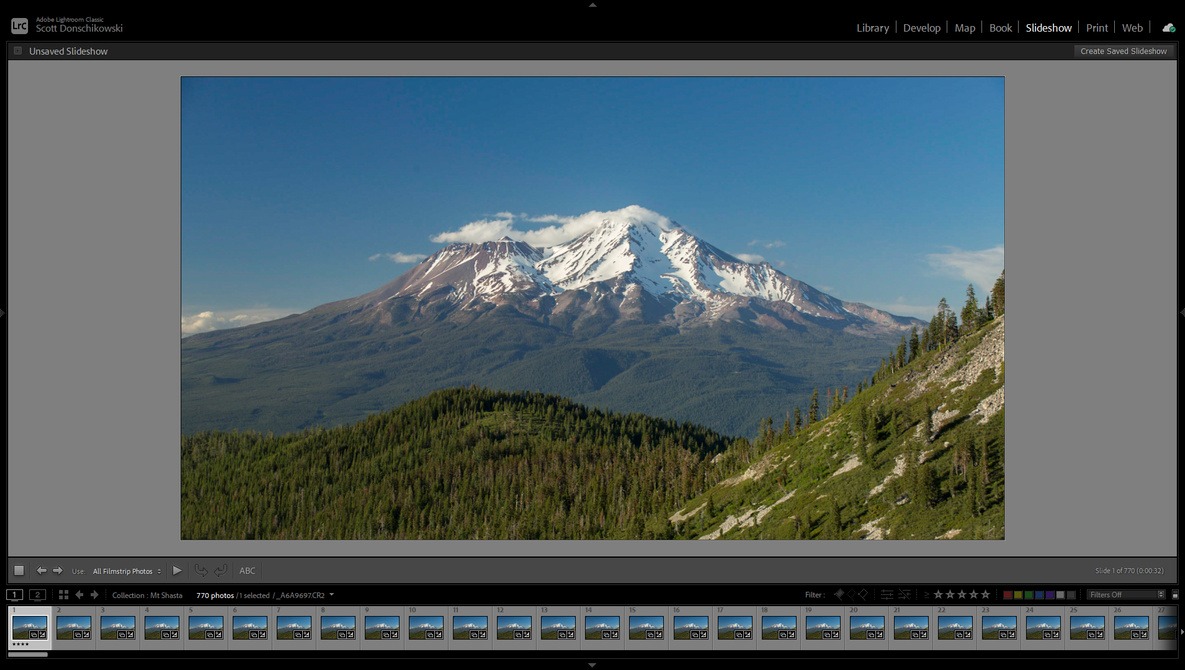Image resolution: width=1185 pixels, height=670 pixels.
Task: Preview the slideshow with the play button
Action: tap(177, 570)
